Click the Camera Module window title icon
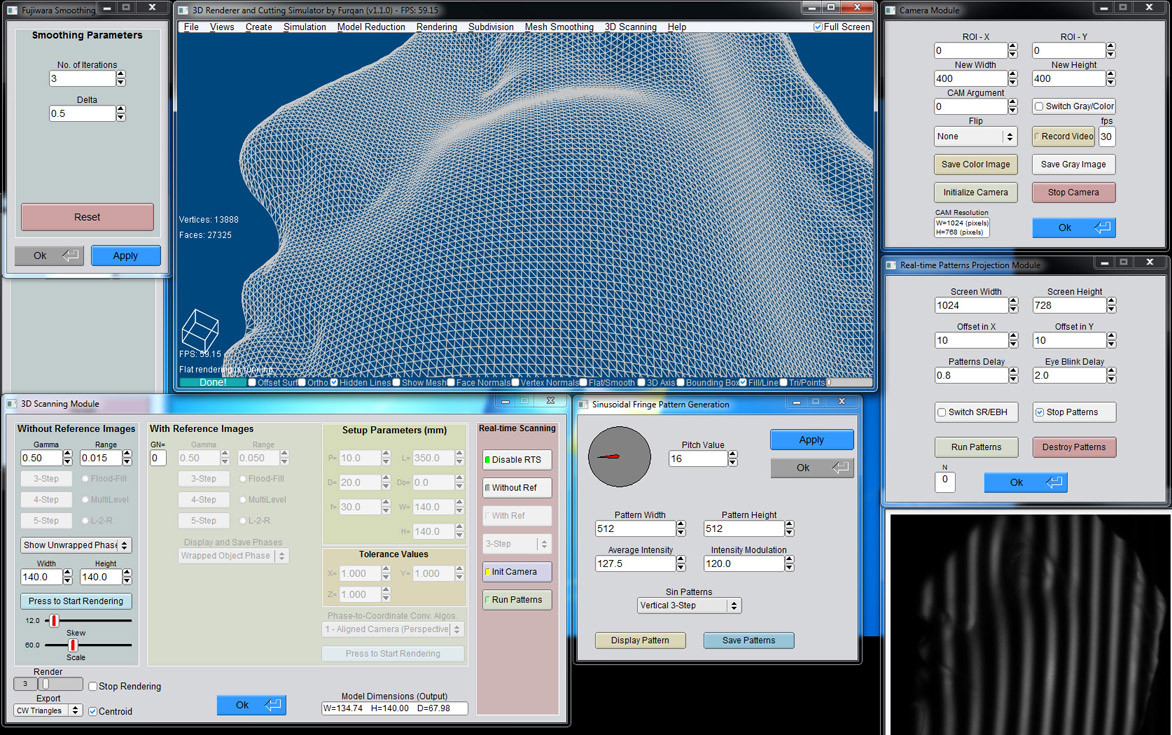 click(x=891, y=10)
